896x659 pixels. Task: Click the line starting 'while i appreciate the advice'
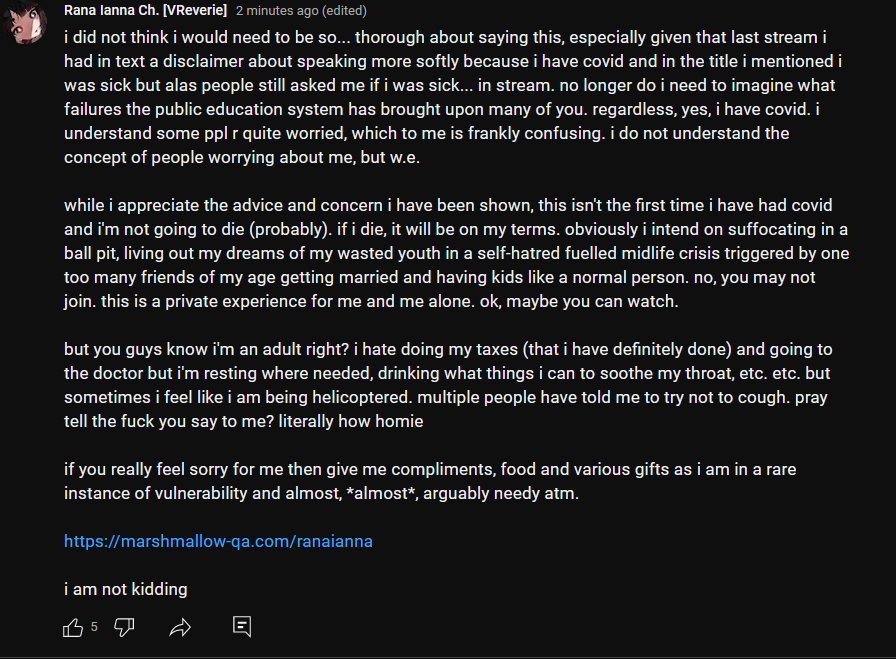coord(448,205)
